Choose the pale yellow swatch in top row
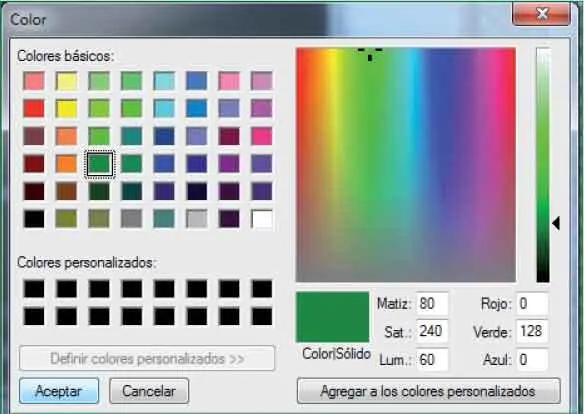 tap(66, 81)
